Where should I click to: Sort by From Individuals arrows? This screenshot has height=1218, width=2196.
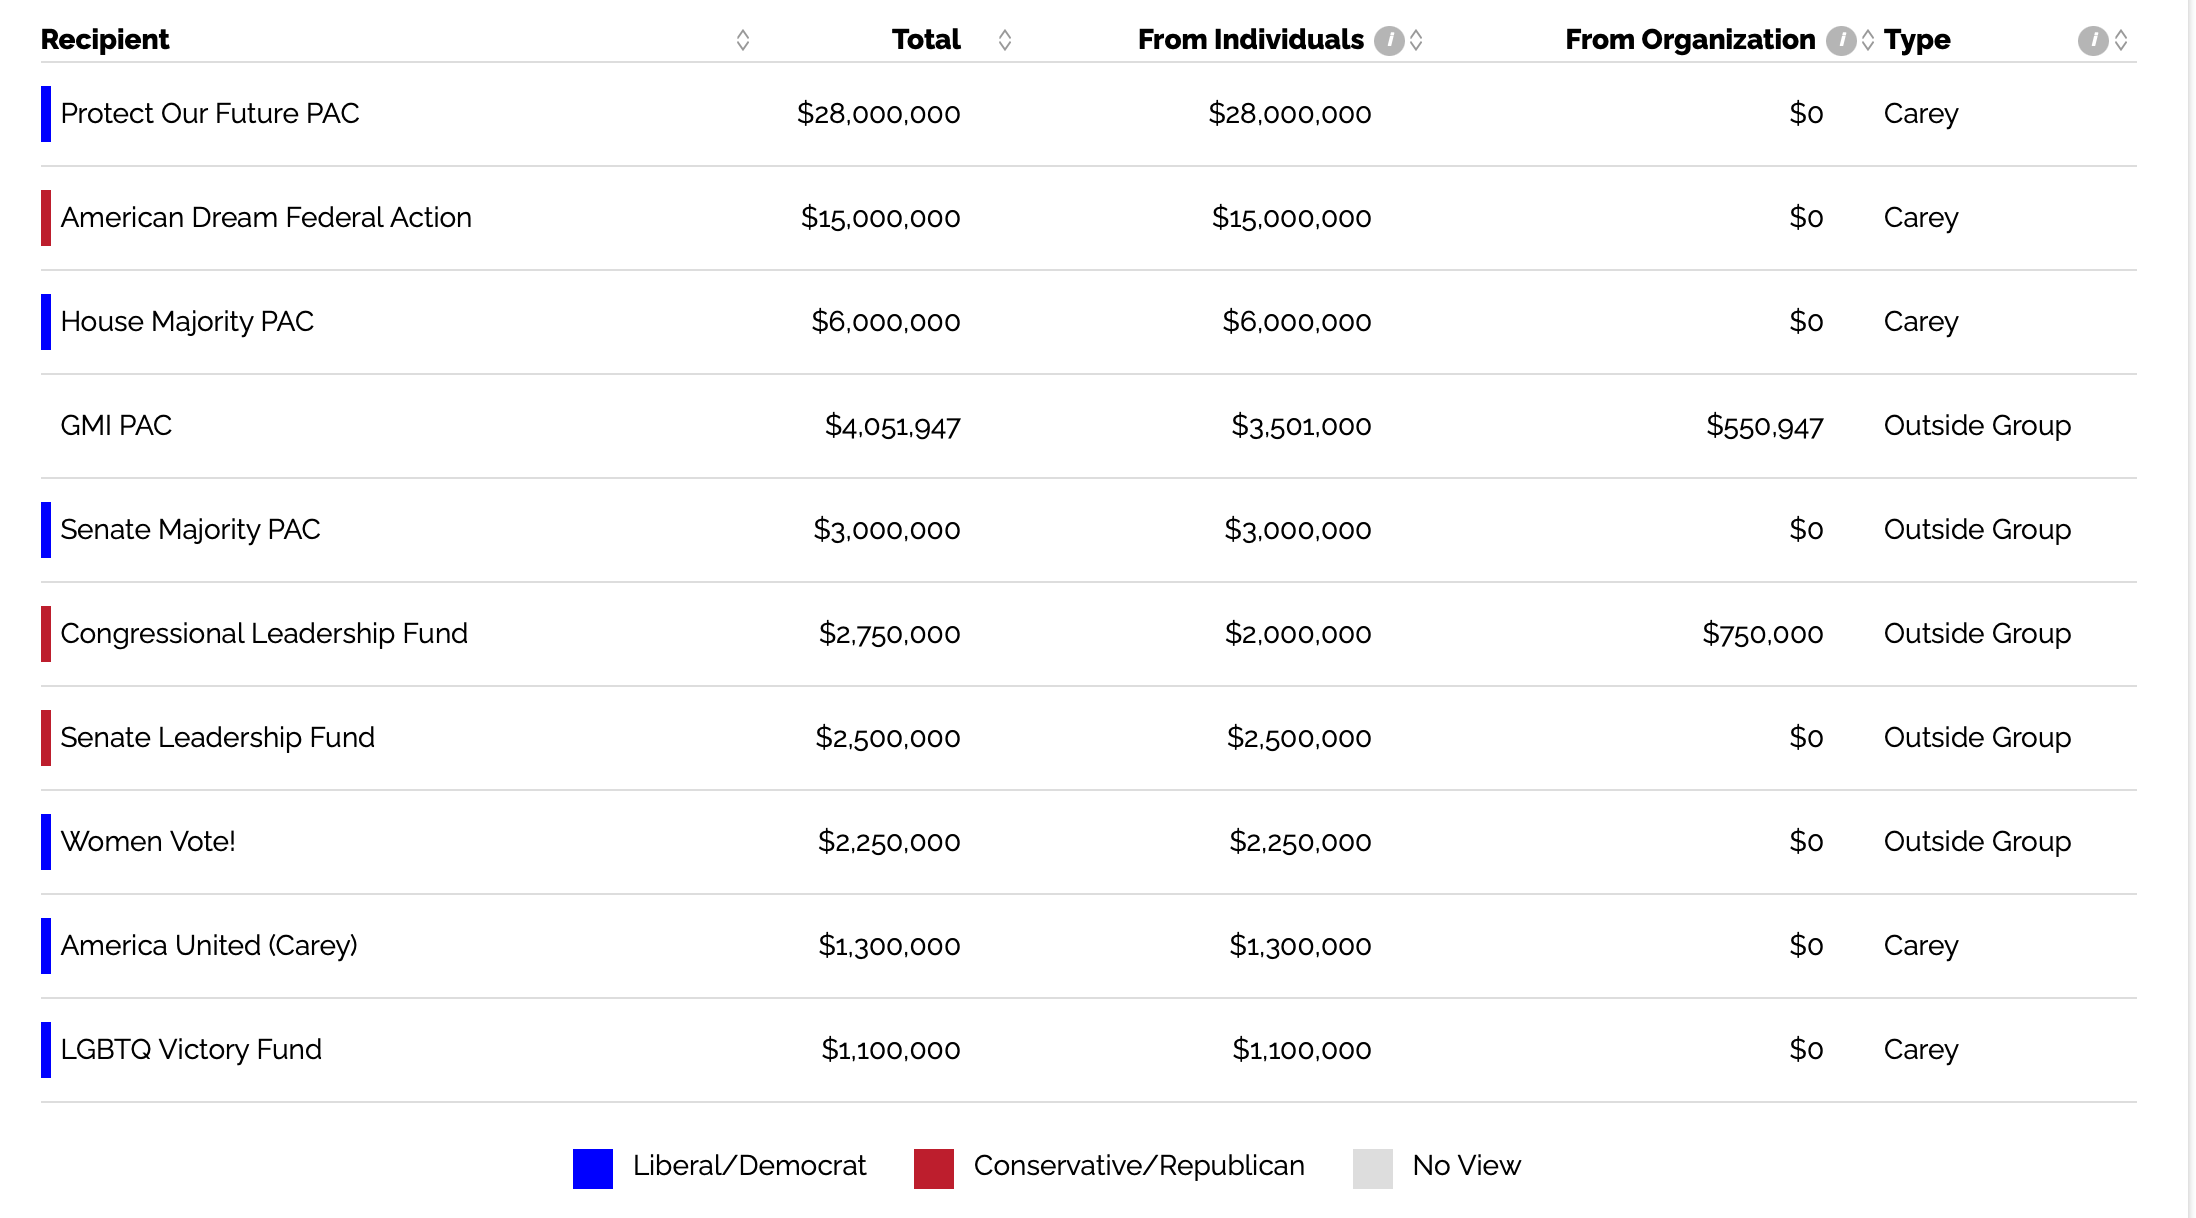(1416, 41)
